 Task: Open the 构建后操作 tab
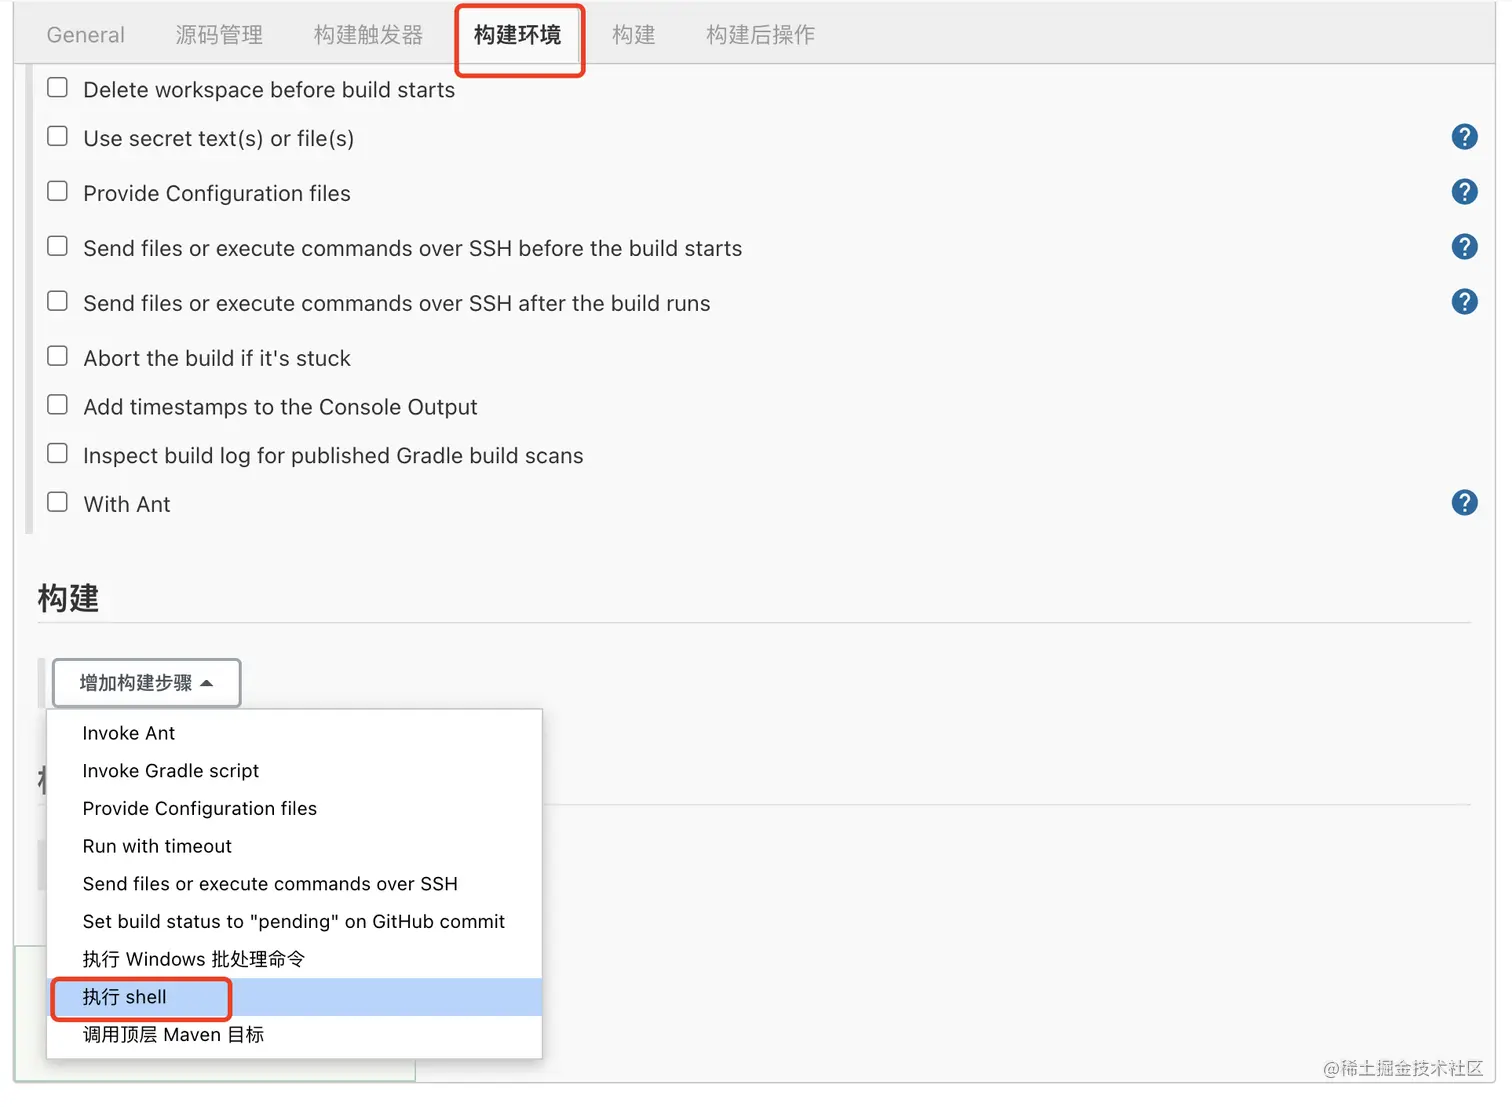760,35
